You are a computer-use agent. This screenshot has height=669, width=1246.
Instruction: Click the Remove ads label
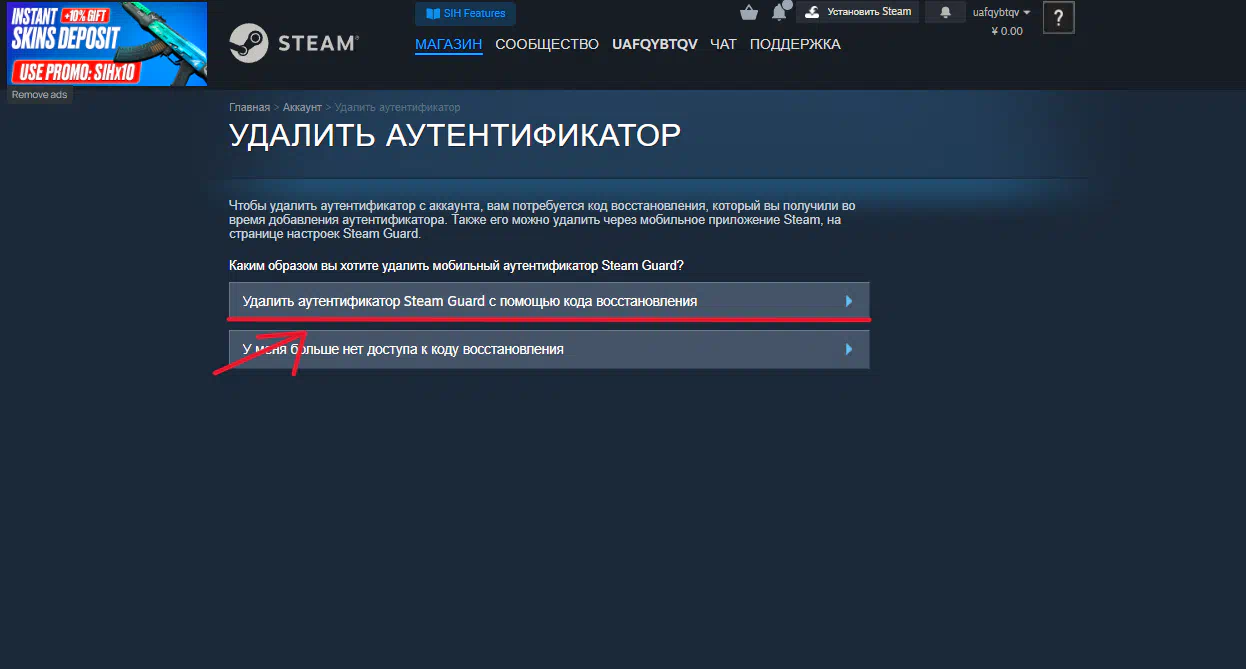(39, 95)
